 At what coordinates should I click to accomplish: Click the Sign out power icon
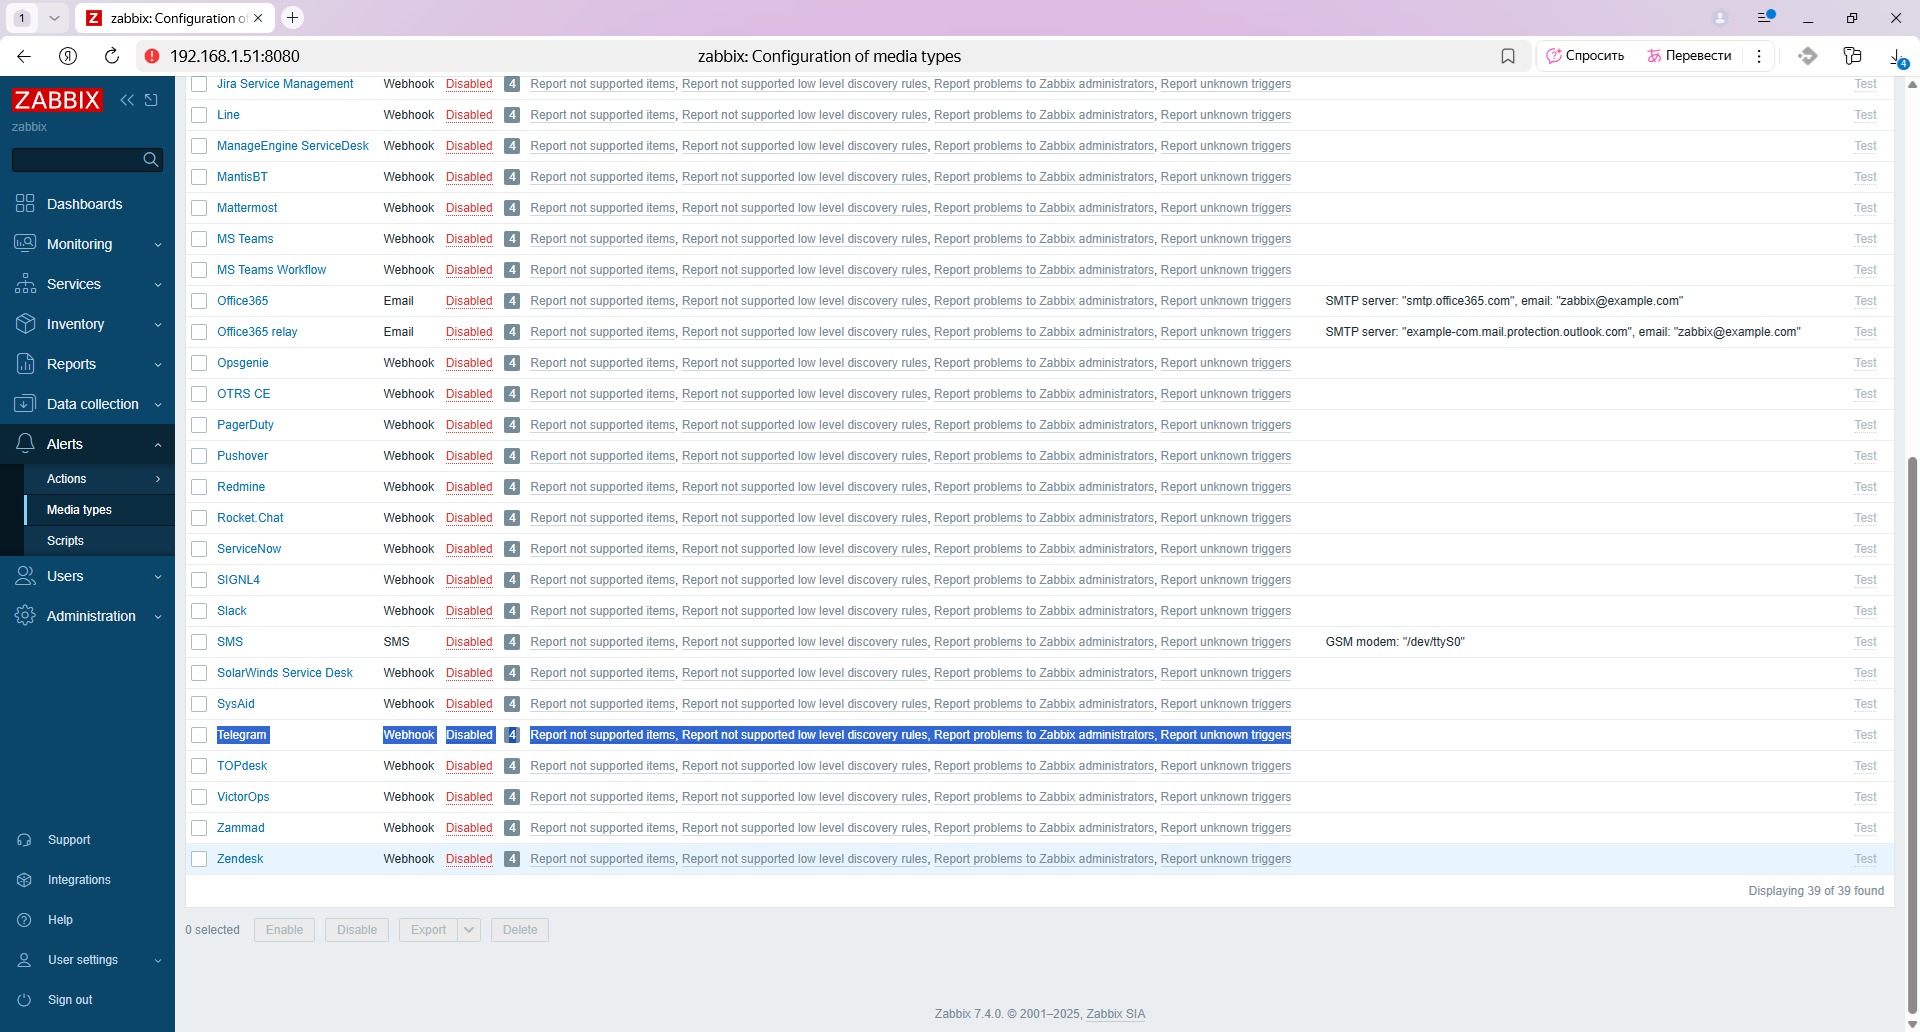tap(25, 1000)
